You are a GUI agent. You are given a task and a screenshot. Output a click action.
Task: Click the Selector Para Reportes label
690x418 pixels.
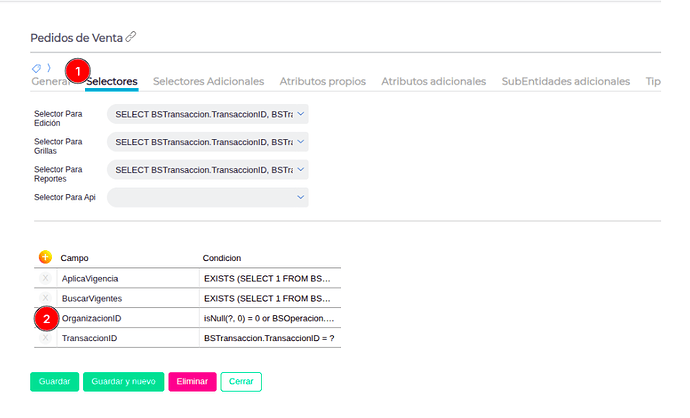pyautogui.click(x=58, y=174)
